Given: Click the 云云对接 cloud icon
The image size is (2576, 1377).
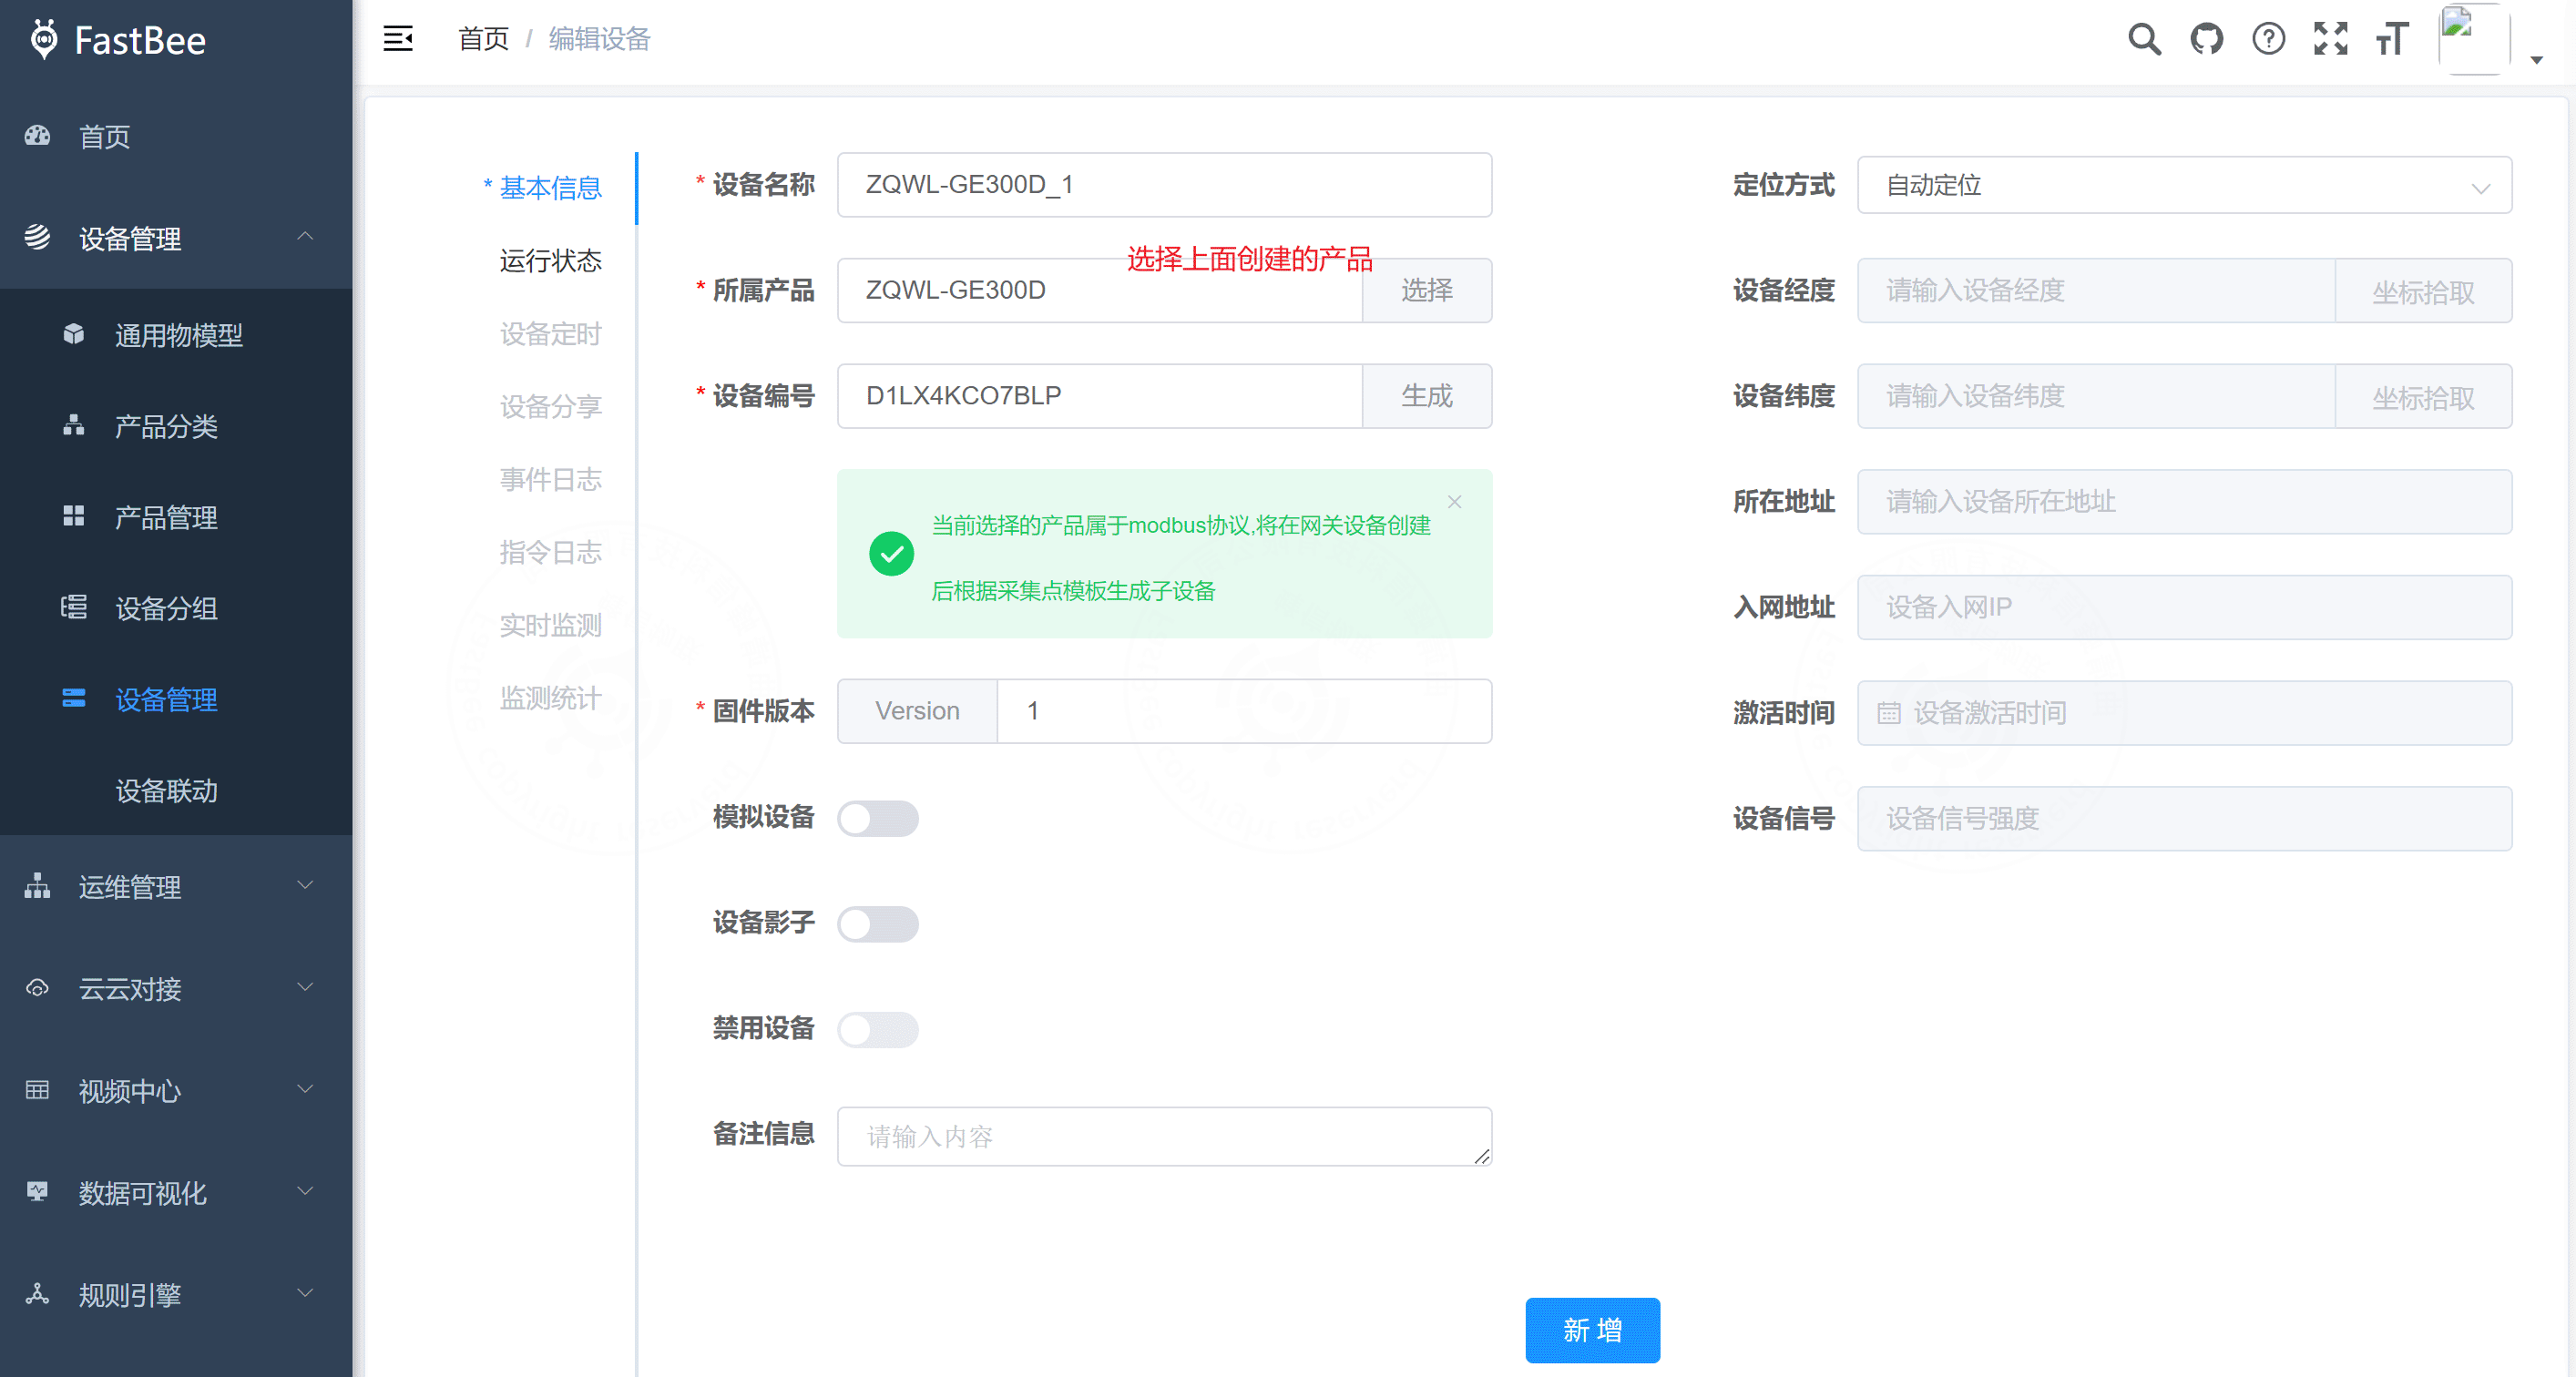Looking at the screenshot, I should [38, 988].
